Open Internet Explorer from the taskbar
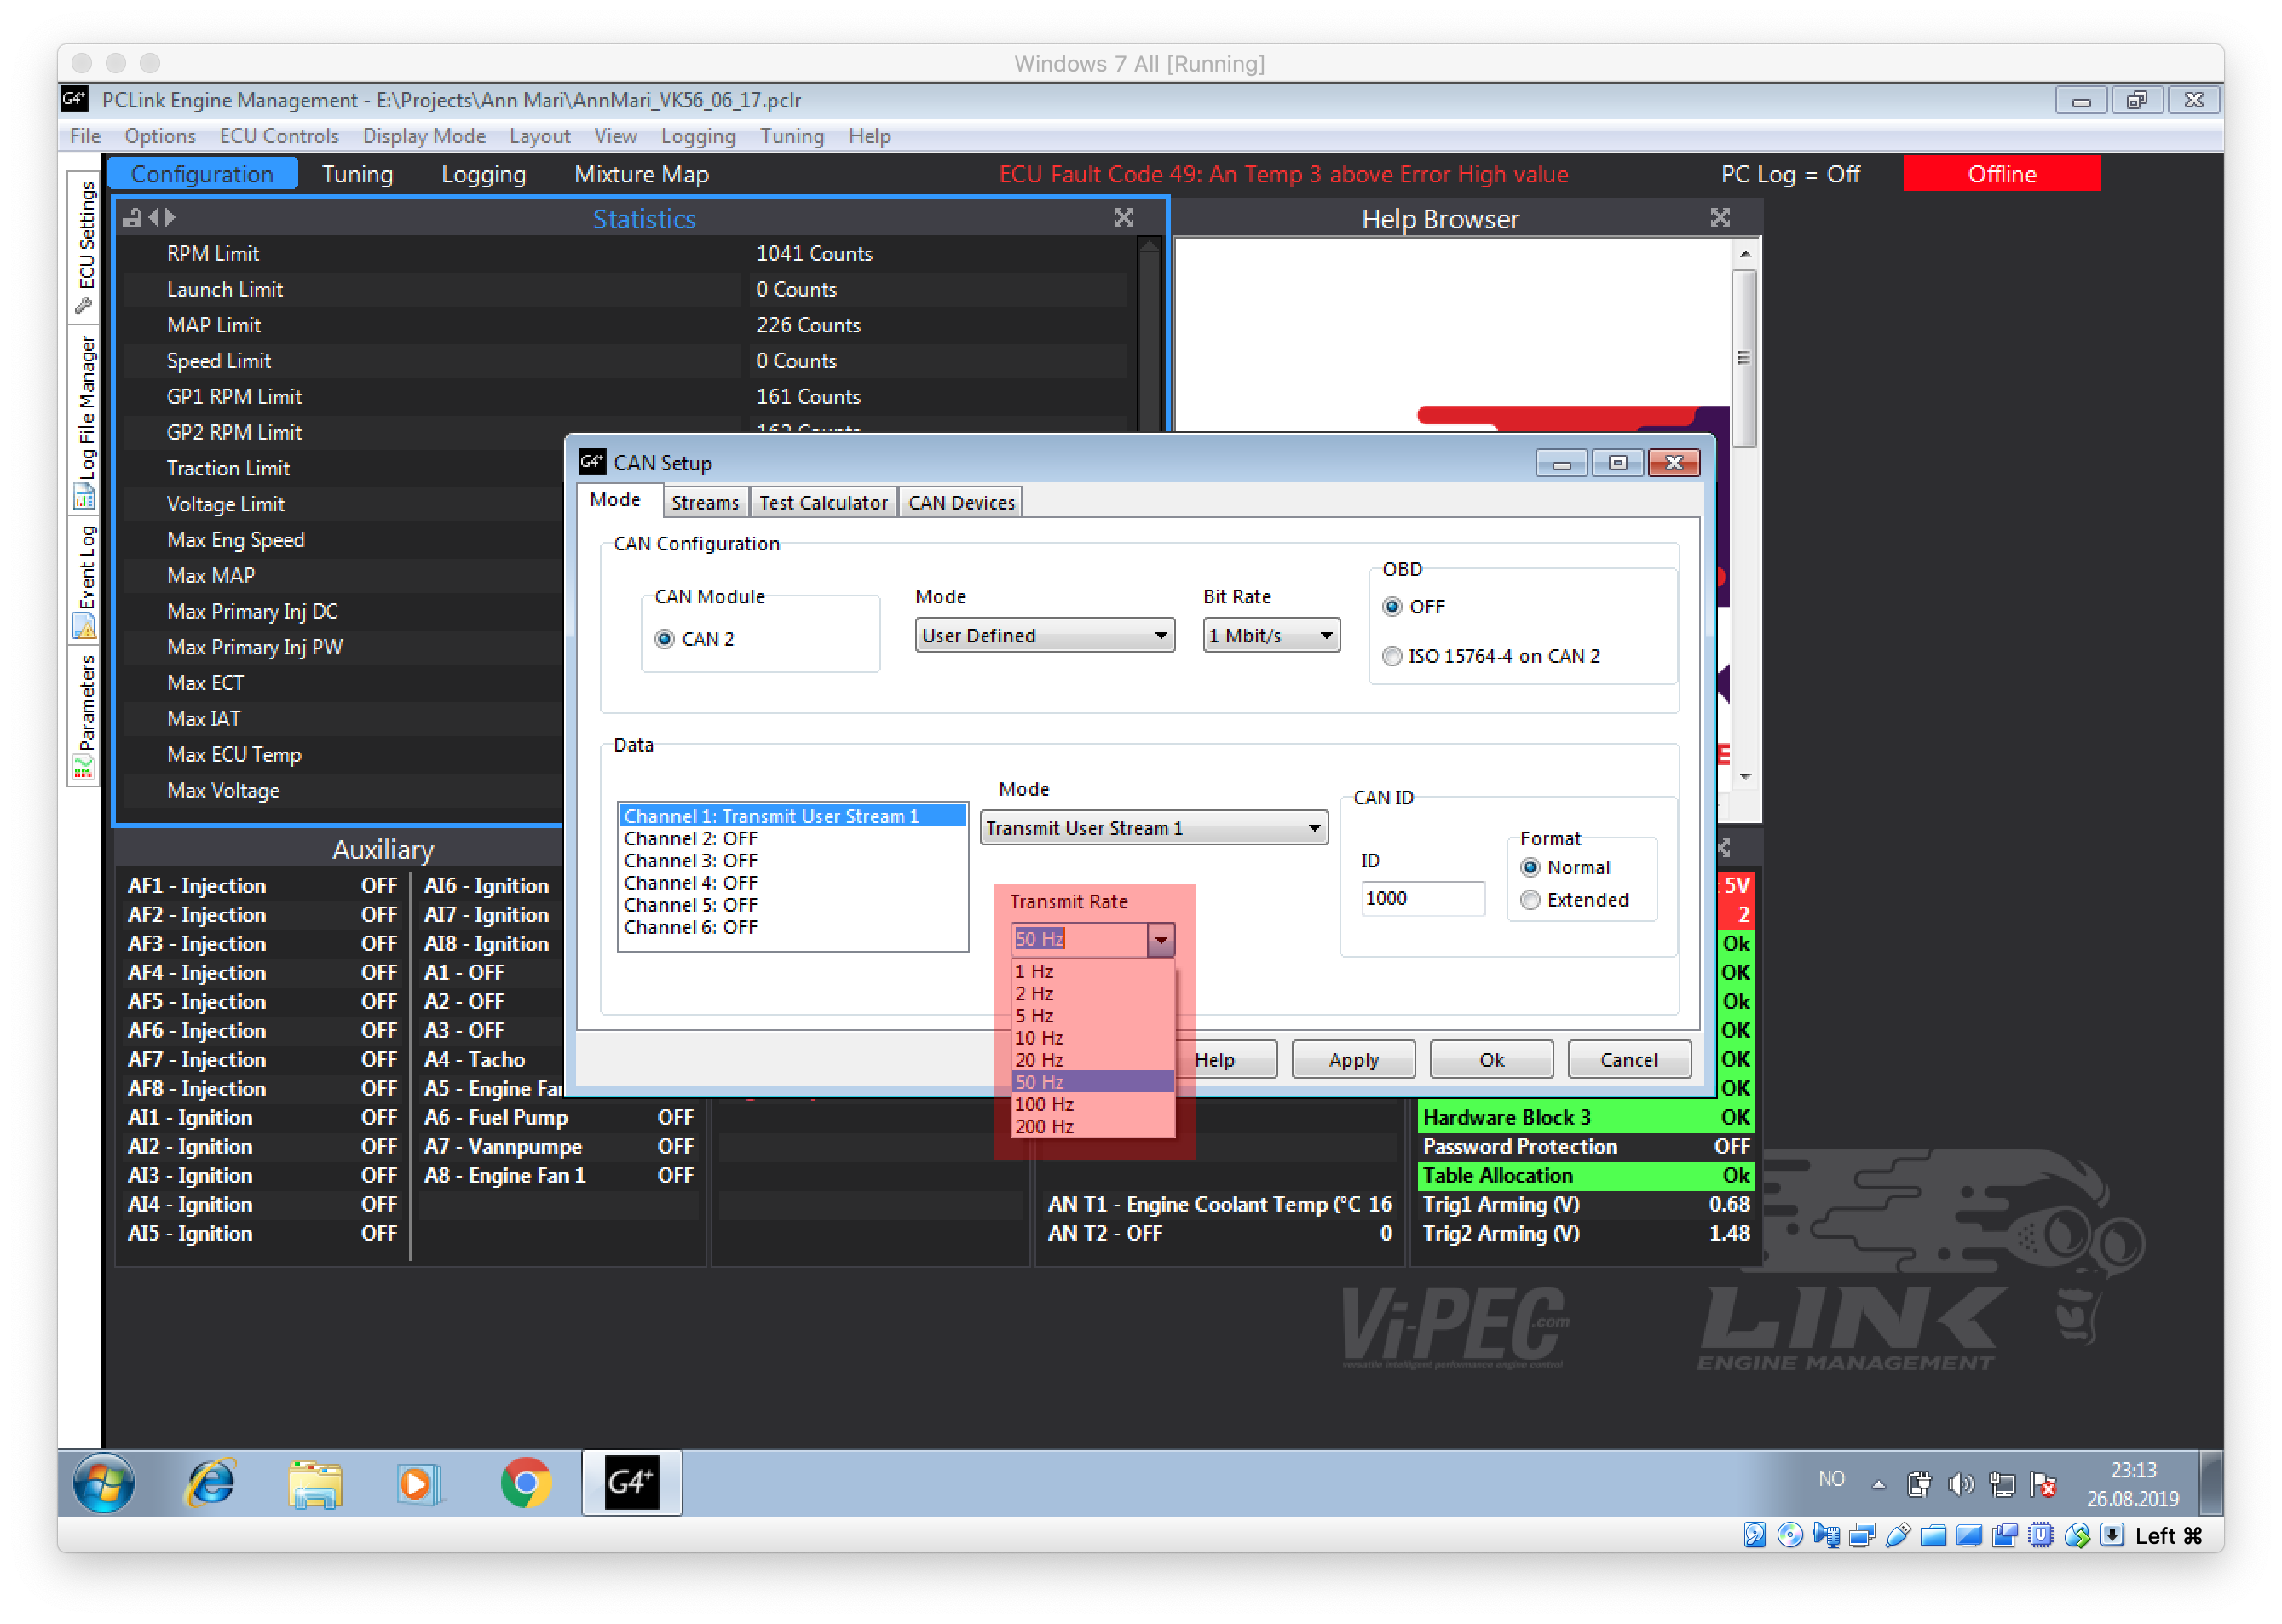This screenshot has width=2282, height=1624. click(x=210, y=1482)
